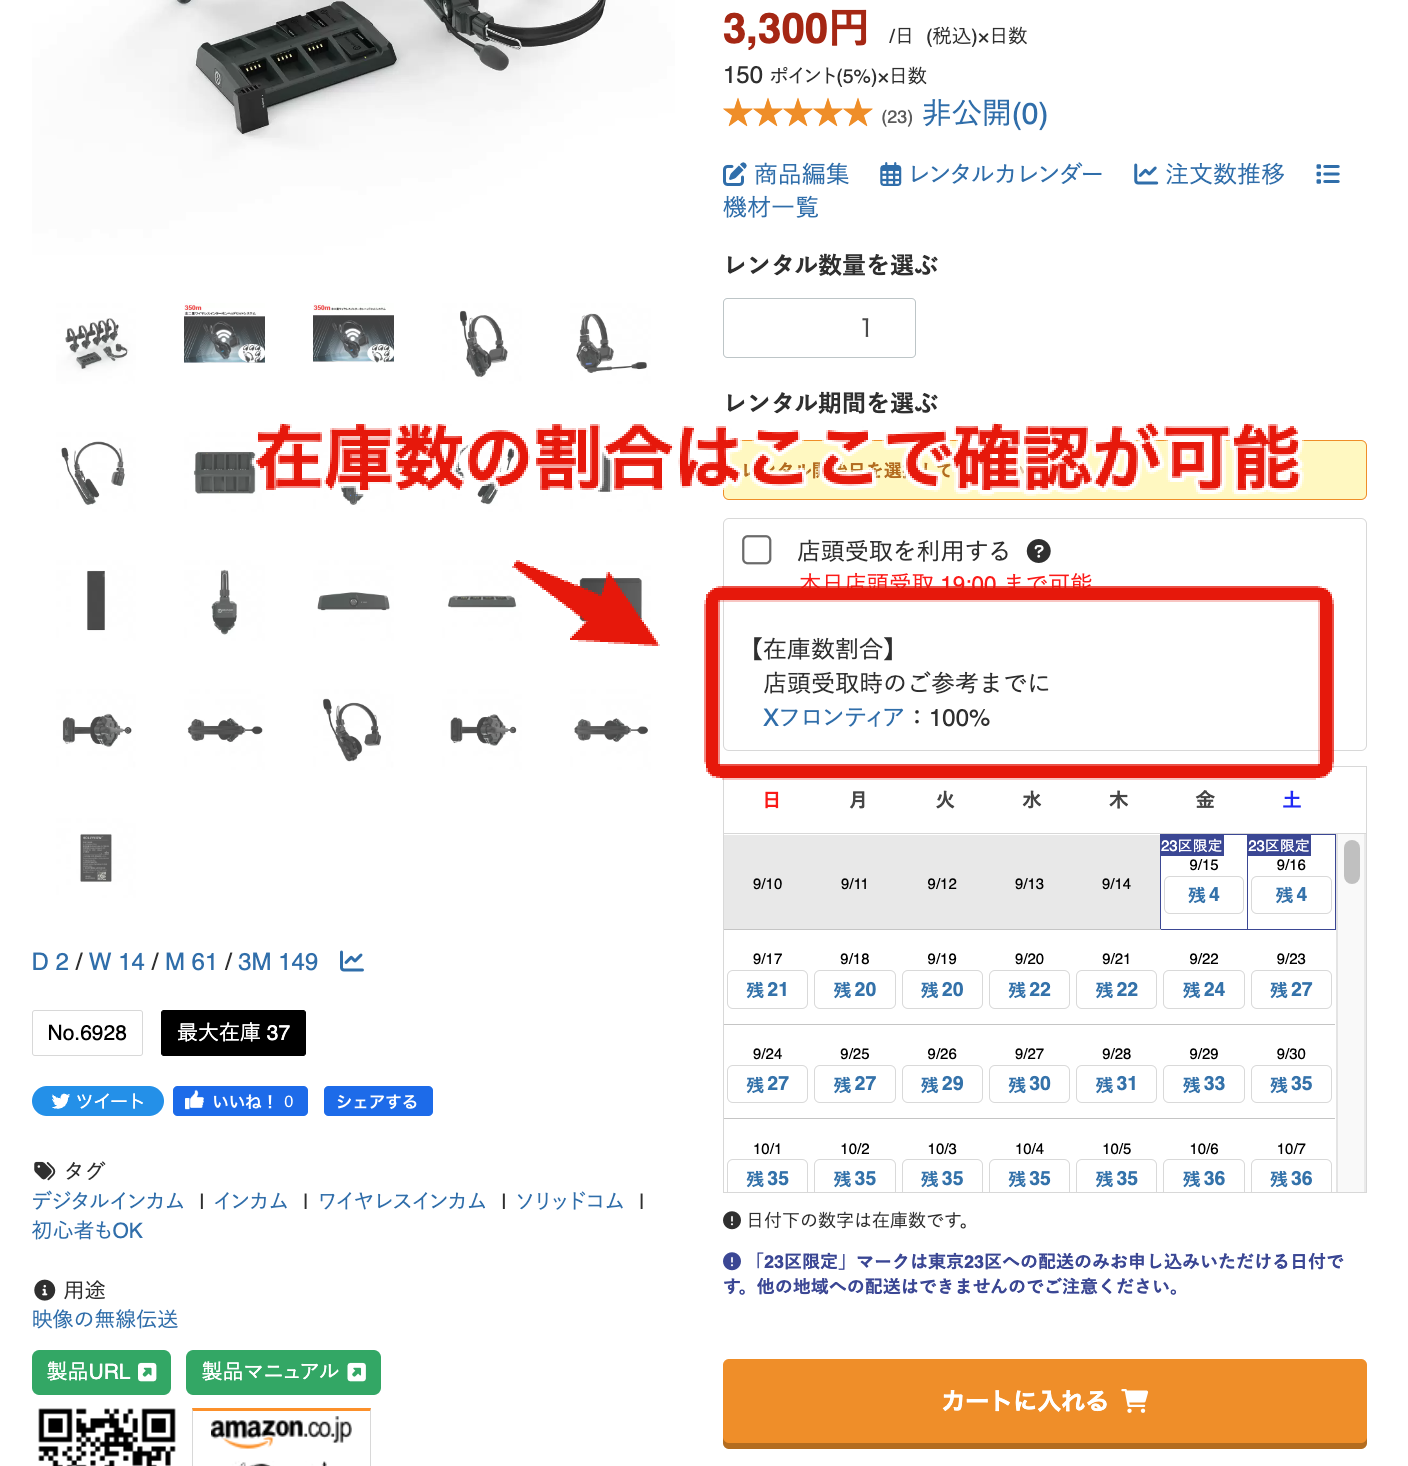Screen dimensions: 1408x1466
Task: Click the question mark help icon beside 店頭受取
Action: 1039,551
